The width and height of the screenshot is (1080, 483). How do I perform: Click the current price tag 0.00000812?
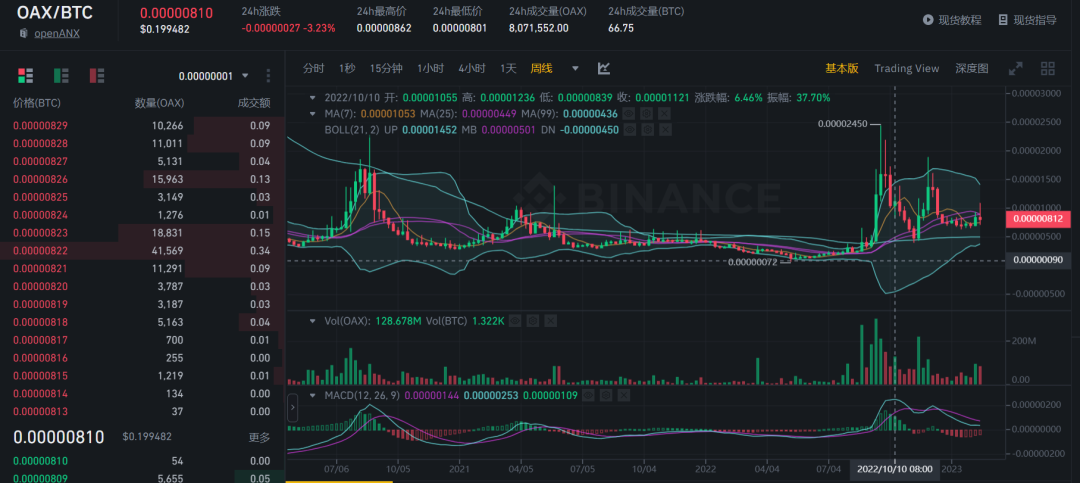(1039, 219)
